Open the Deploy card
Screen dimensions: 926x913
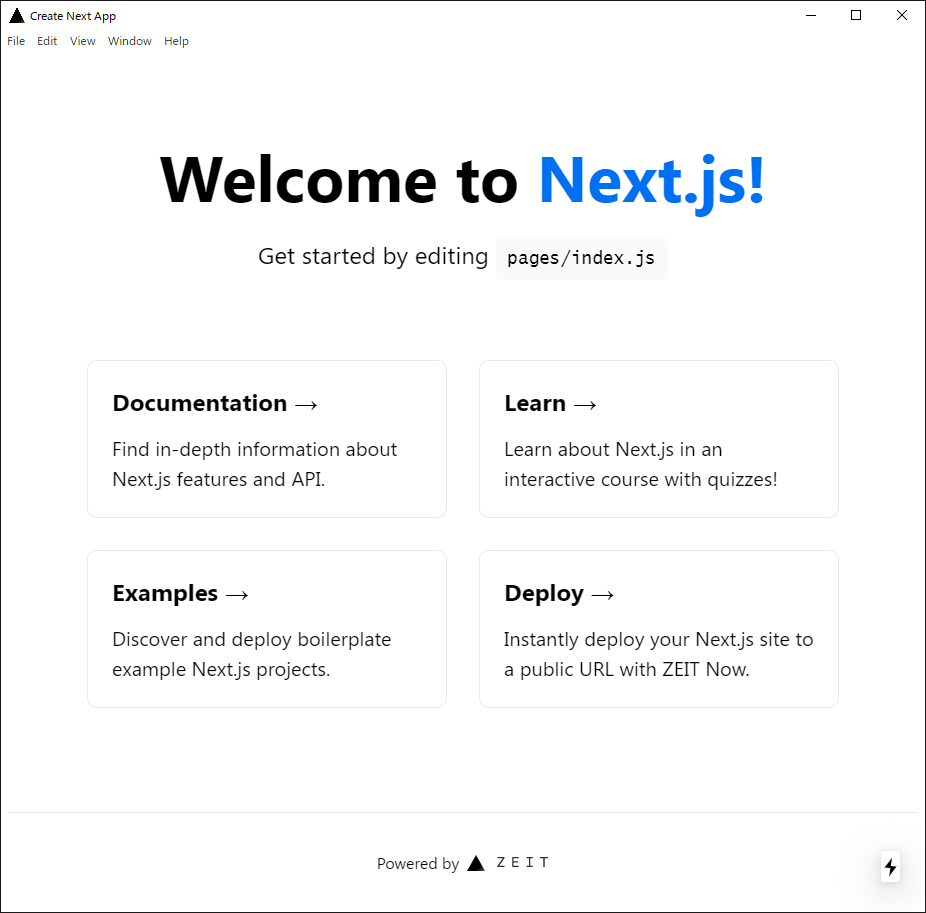[659, 629]
